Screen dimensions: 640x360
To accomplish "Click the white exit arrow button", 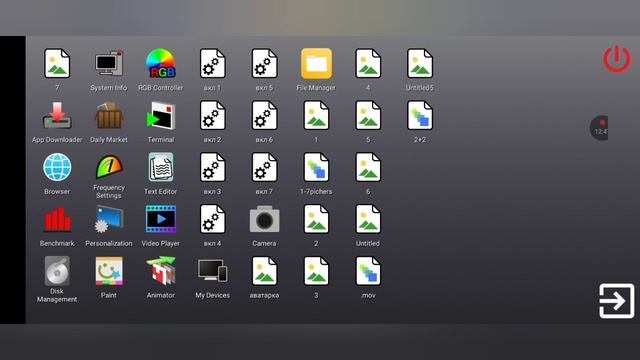I will pos(617,301).
